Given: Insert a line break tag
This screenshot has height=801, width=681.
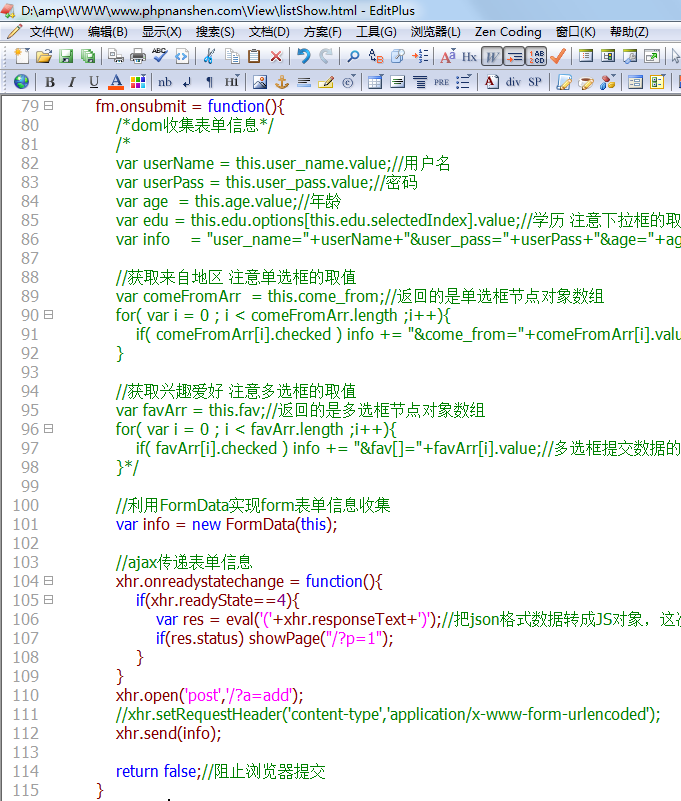Looking at the screenshot, I should (187, 82).
